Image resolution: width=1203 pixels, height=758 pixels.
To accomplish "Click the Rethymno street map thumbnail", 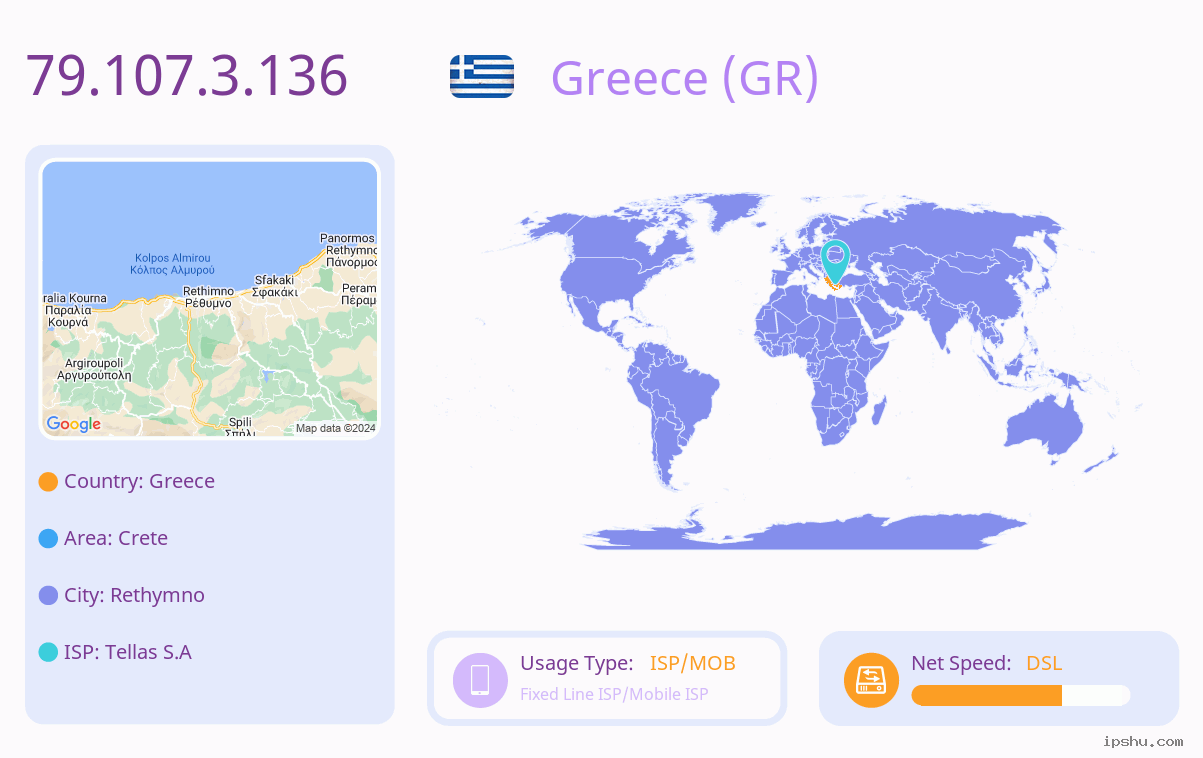I will point(210,299).
